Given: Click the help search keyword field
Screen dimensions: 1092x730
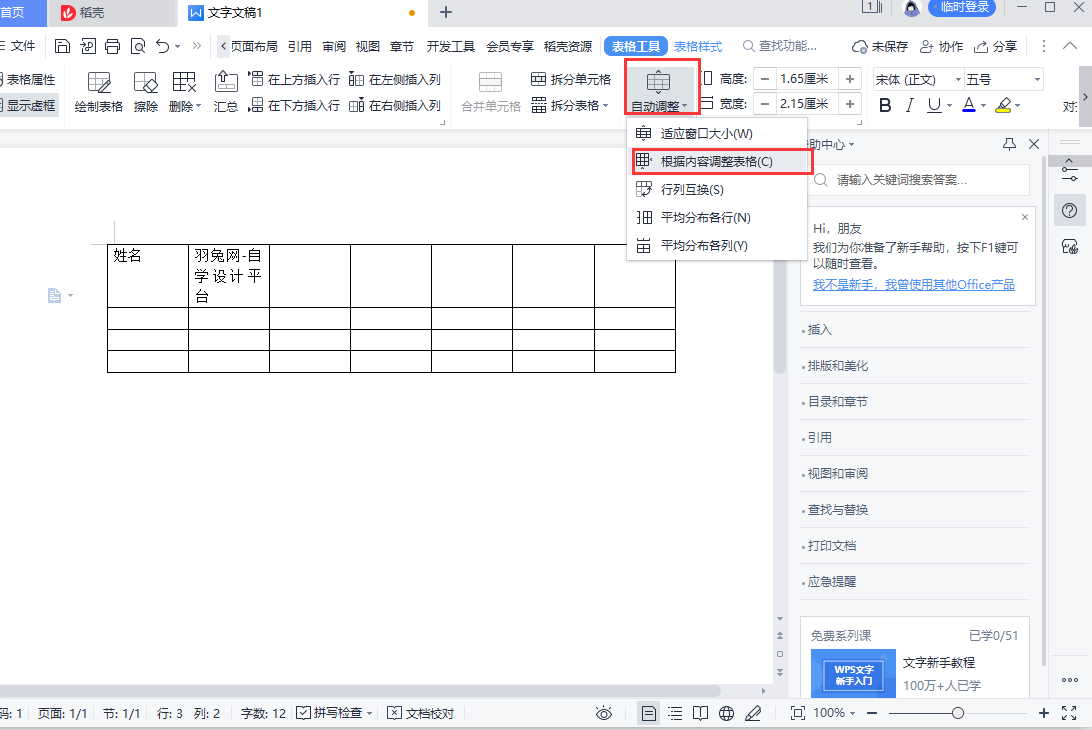Looking at the screenshot, I should click(920, 180).
